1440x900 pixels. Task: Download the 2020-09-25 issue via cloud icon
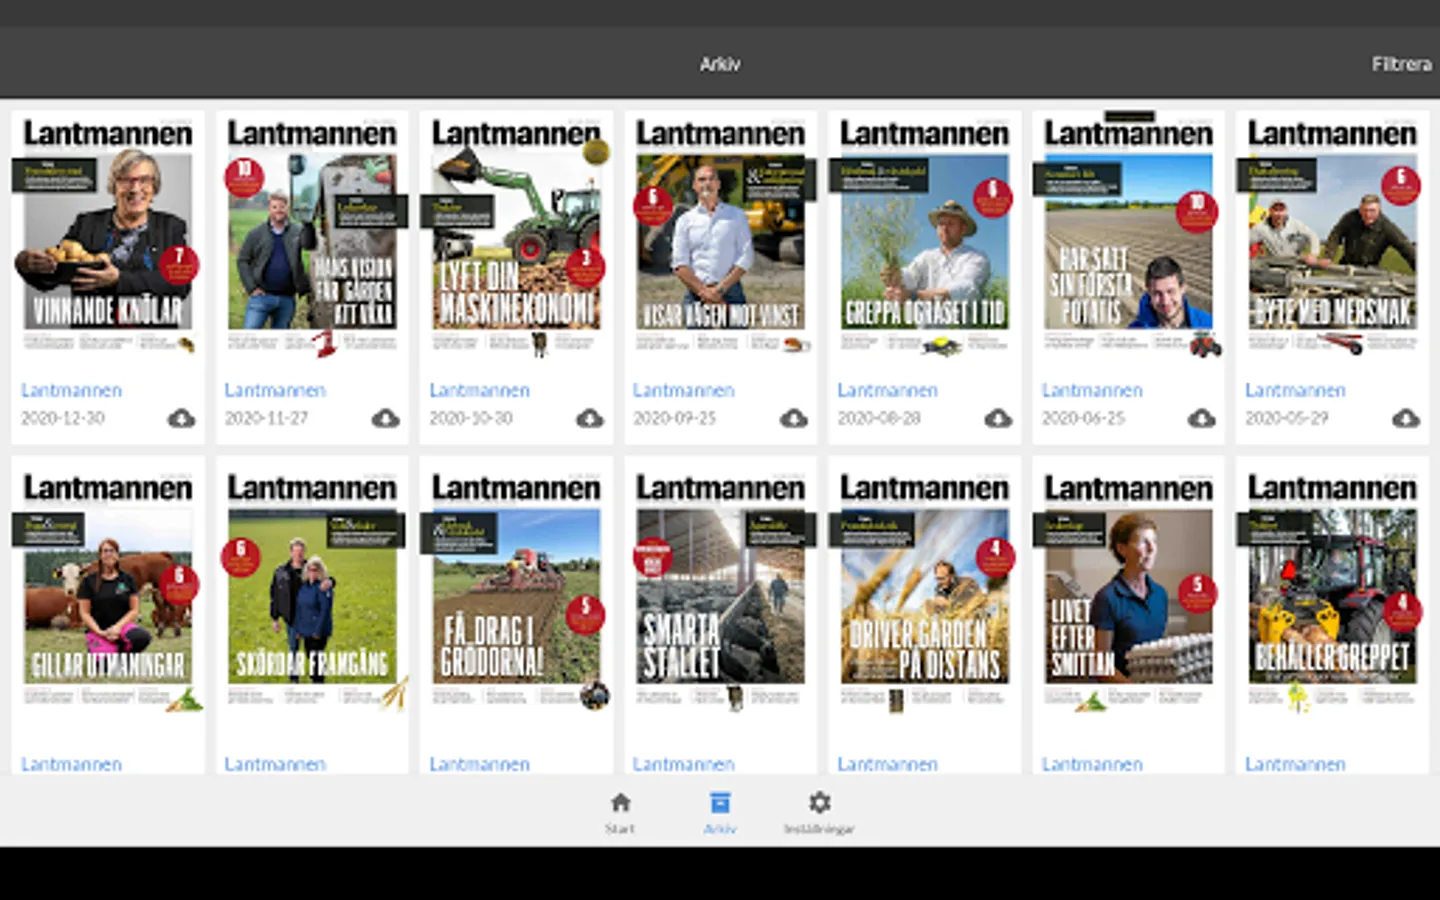tap(794, 418)
